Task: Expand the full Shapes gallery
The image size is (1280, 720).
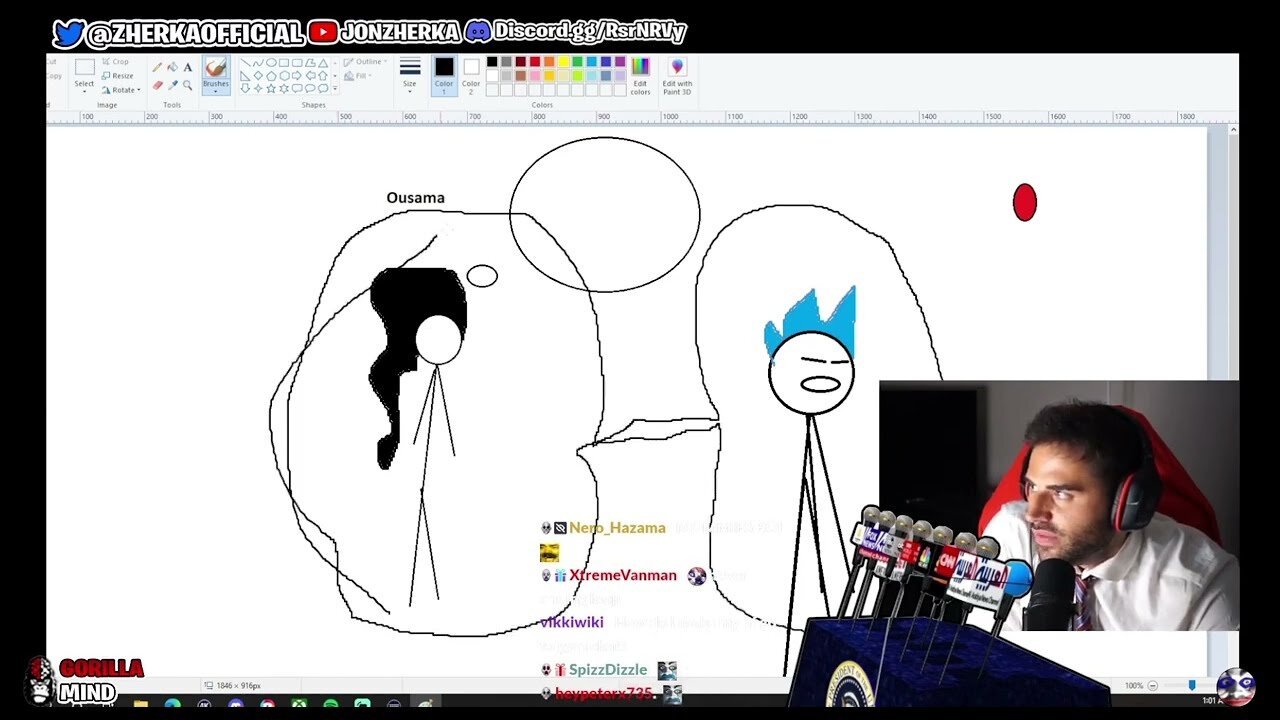Action: tap(335, 88)
